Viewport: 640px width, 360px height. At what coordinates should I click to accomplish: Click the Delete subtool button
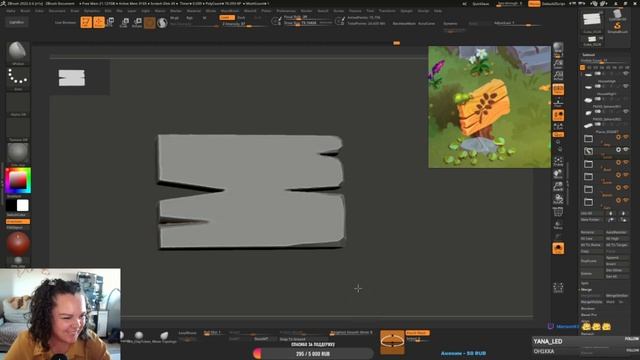tap(591, 273)
